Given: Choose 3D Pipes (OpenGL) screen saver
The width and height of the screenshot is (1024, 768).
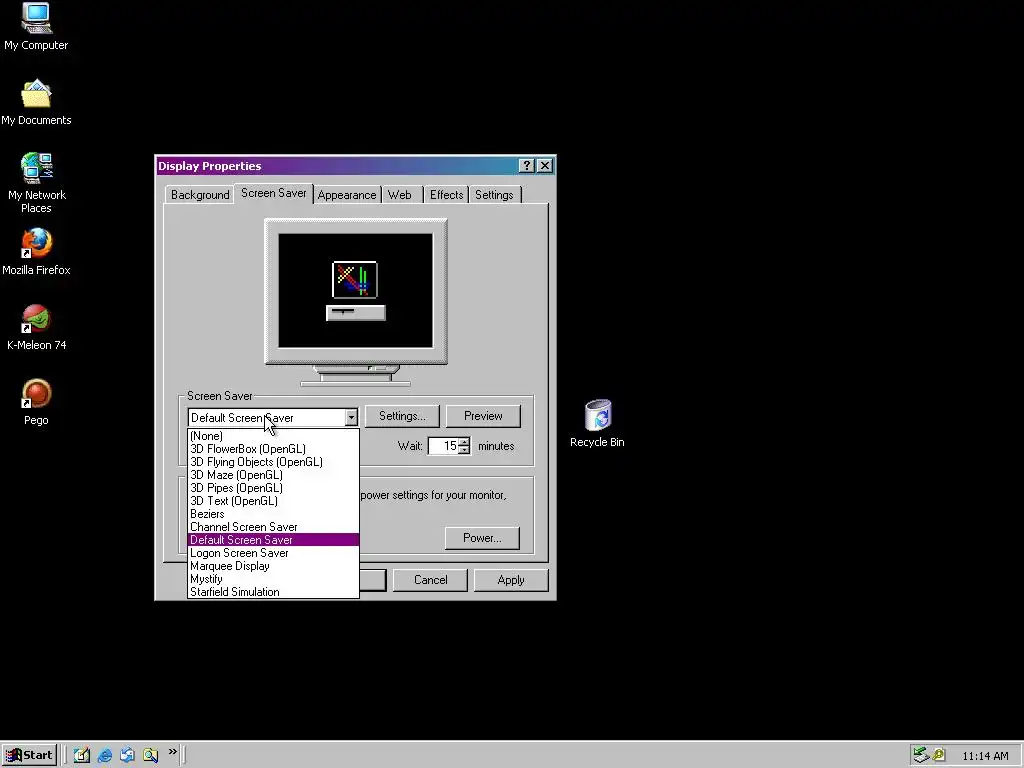Looking at the screenshot, I should (x=273, y=488).
